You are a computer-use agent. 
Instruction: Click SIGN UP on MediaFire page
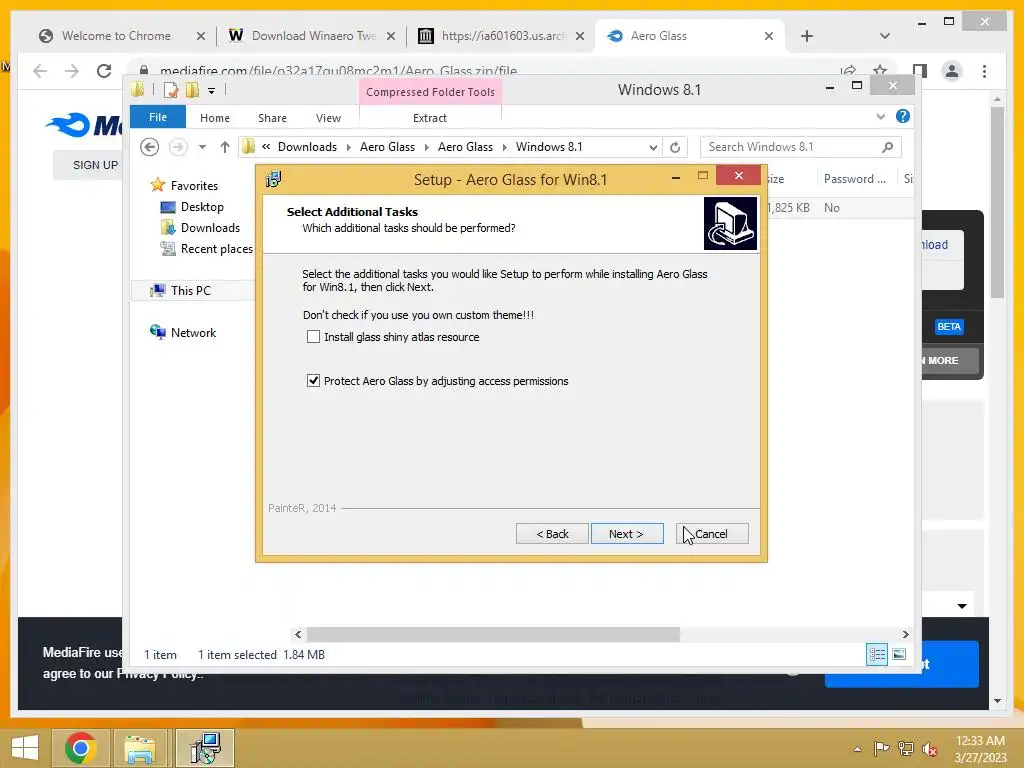(x=95, y=165)
